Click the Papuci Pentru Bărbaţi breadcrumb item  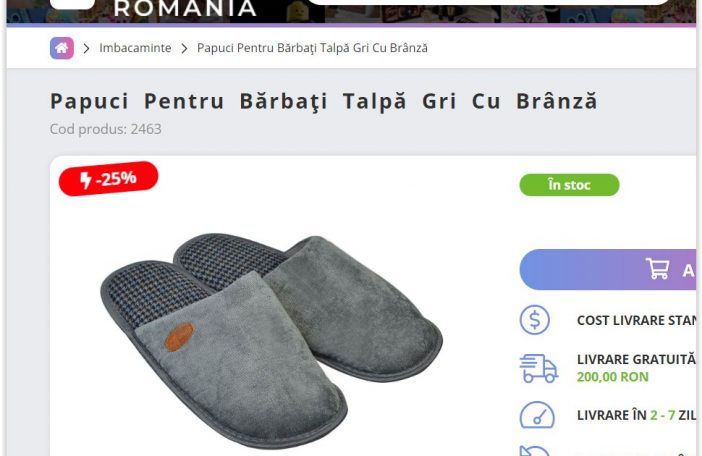click(x=312, y=48)
